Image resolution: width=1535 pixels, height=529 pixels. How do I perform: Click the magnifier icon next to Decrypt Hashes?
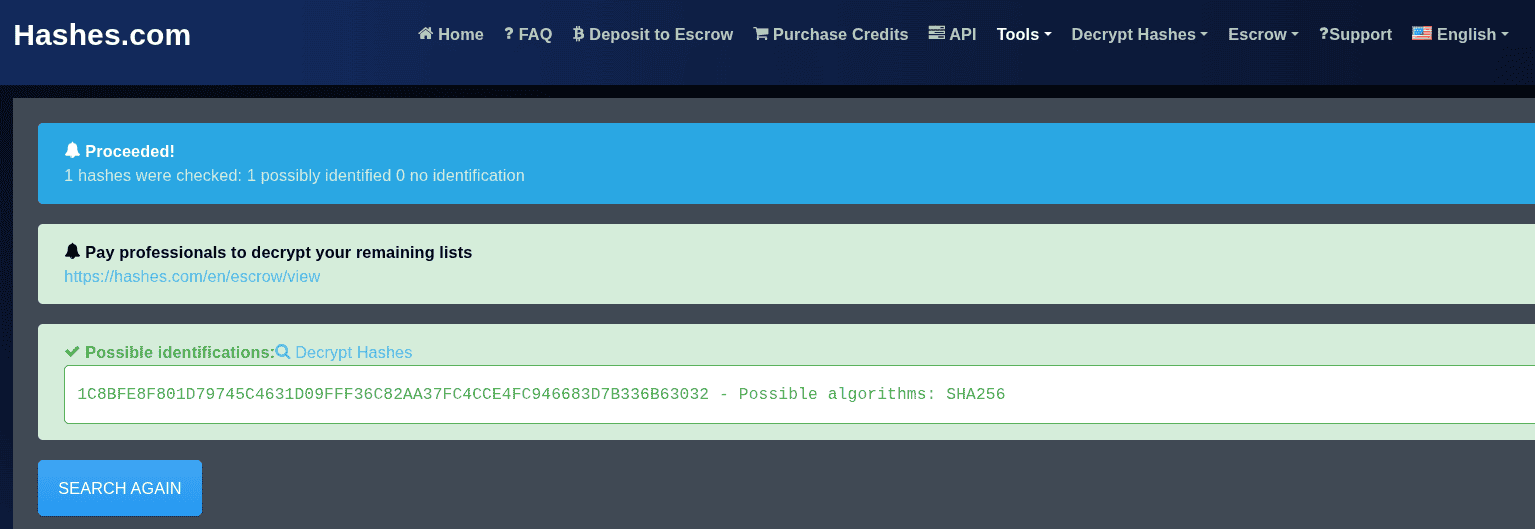(x=283, y=352)
